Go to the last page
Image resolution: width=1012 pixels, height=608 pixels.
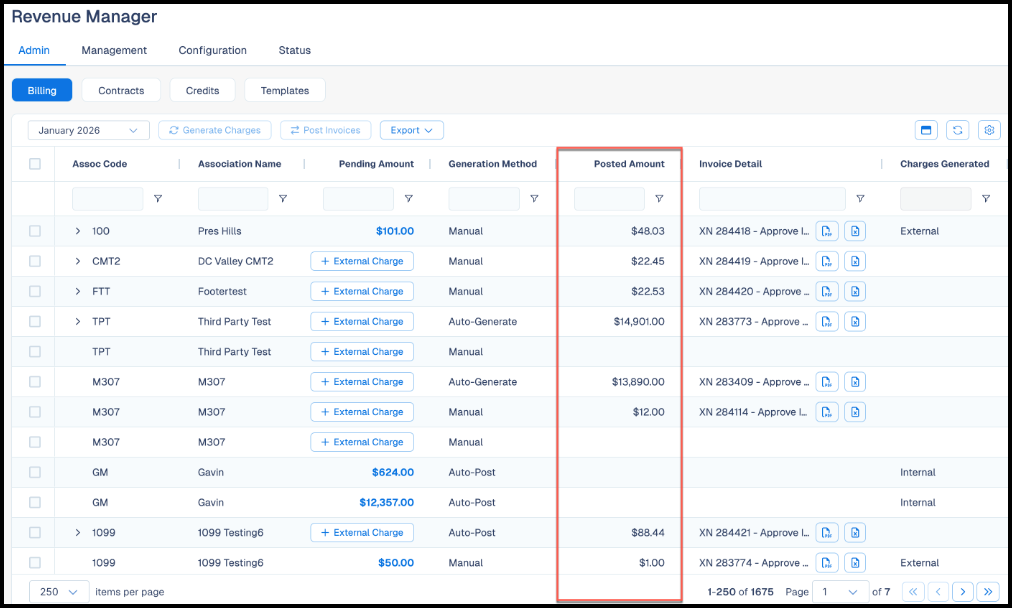(x=988, y=592)
